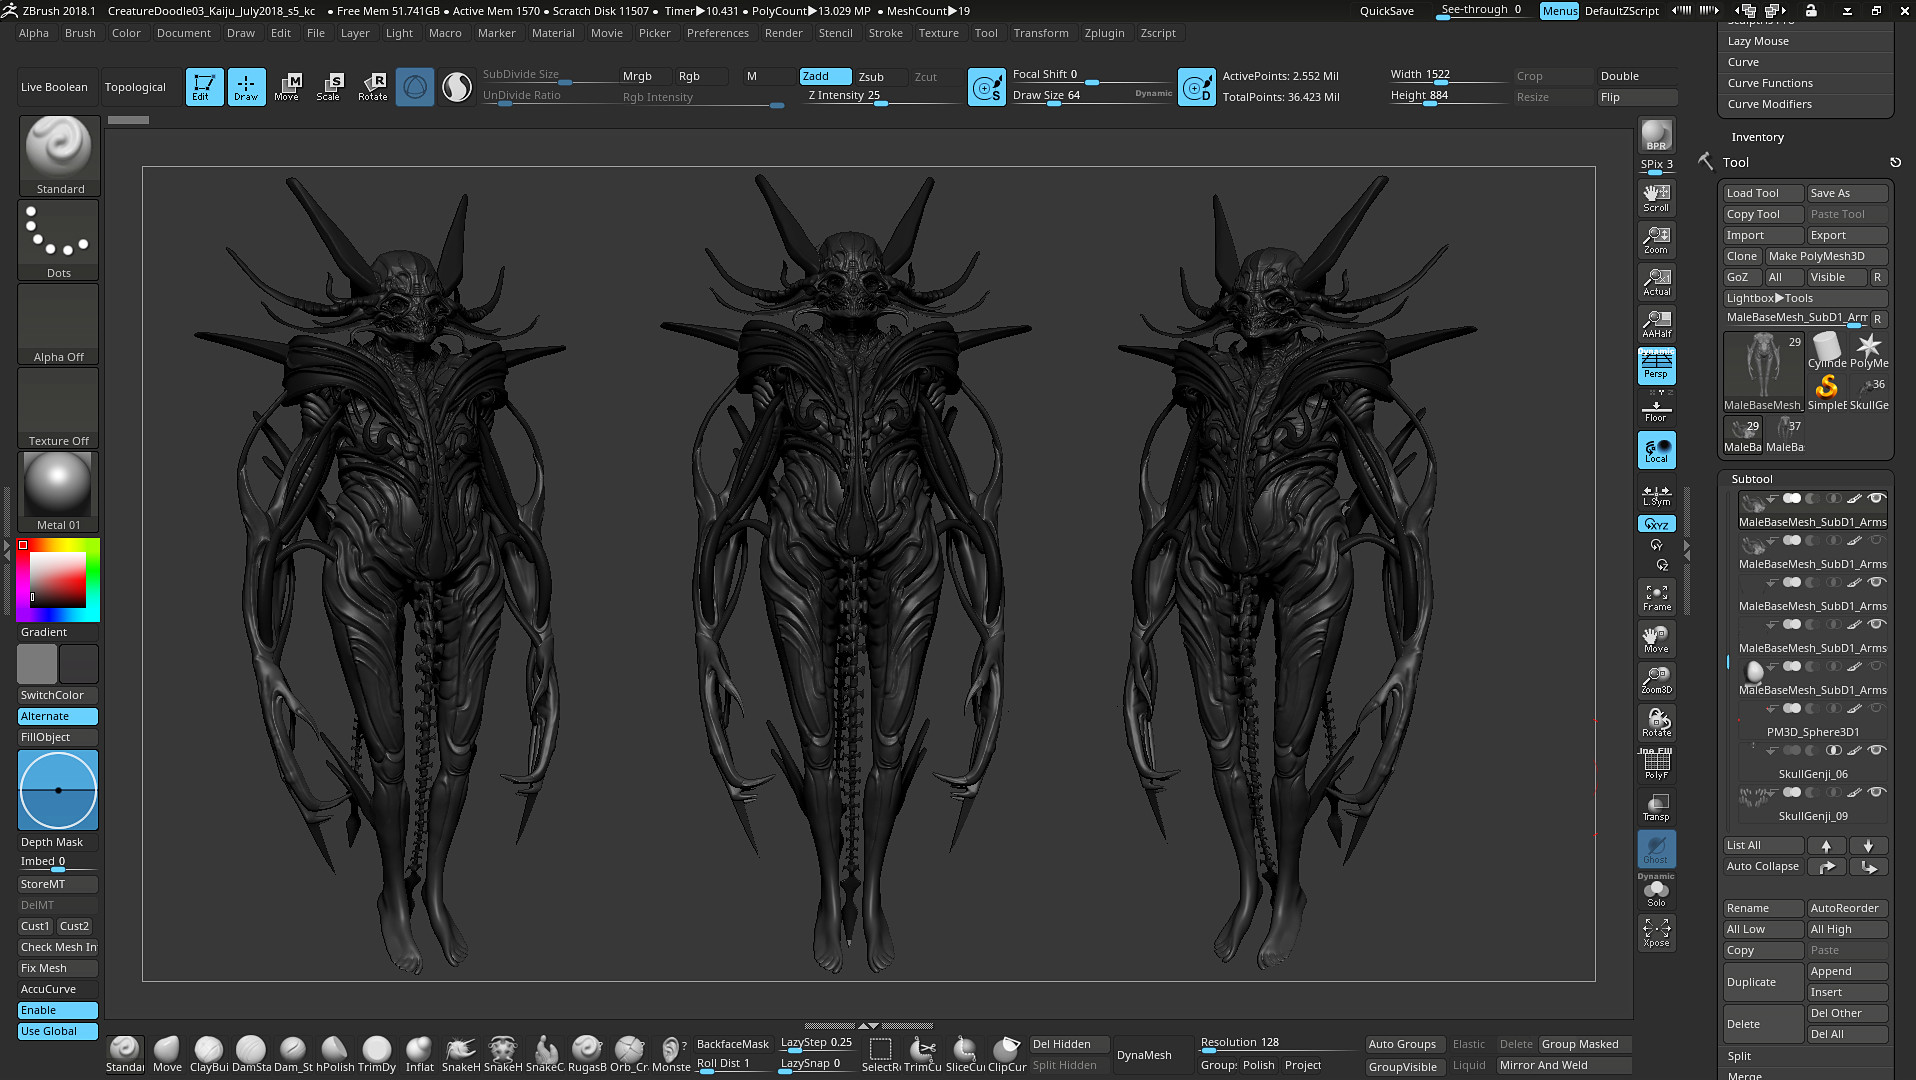Adjust the Z Intensity slider
Image resolution: width=1916 pixels, height=1080 pixels.
point(881,96)
